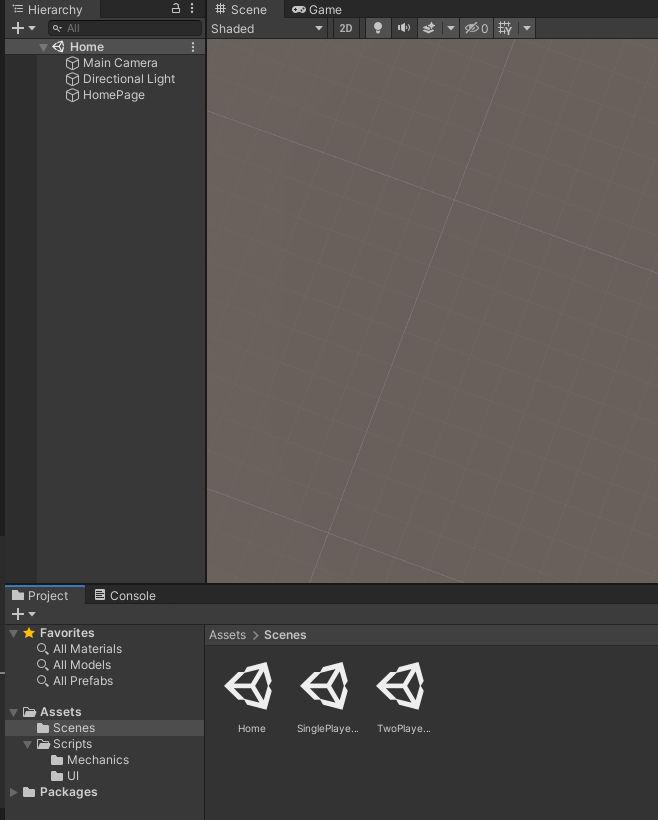The height and width of the screenshot is (820, 658).
Task: Open the Console tab
Action: (x=125, y=595)
